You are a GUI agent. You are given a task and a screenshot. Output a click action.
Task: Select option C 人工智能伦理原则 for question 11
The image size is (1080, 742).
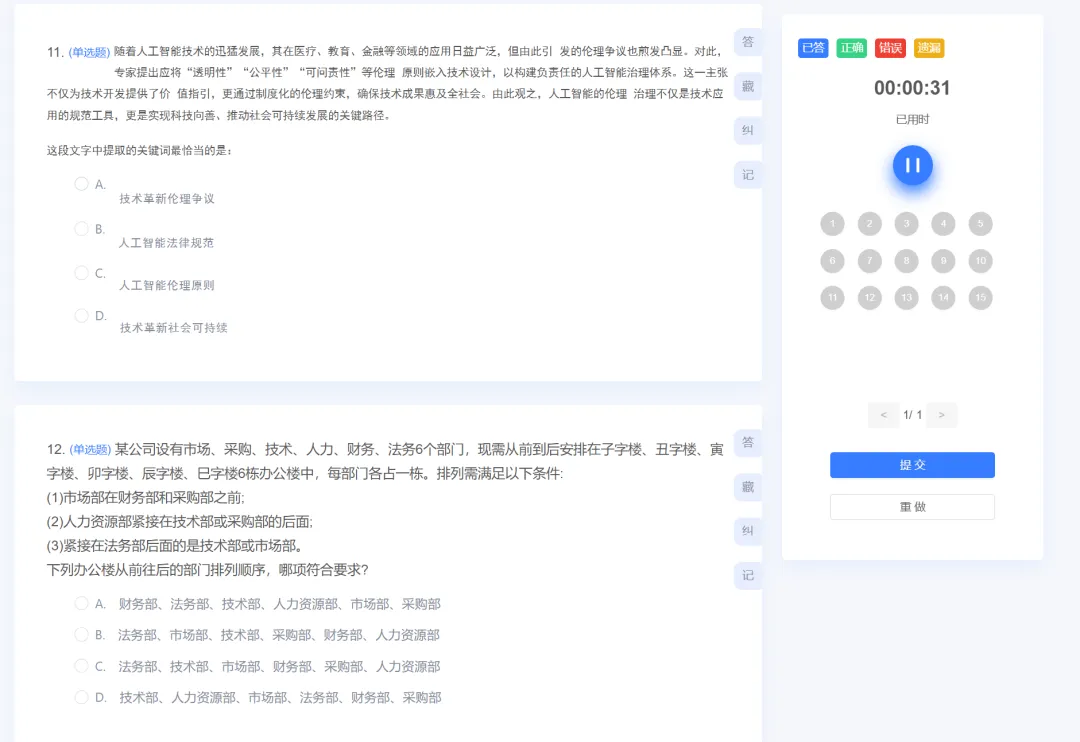(81, 273)
